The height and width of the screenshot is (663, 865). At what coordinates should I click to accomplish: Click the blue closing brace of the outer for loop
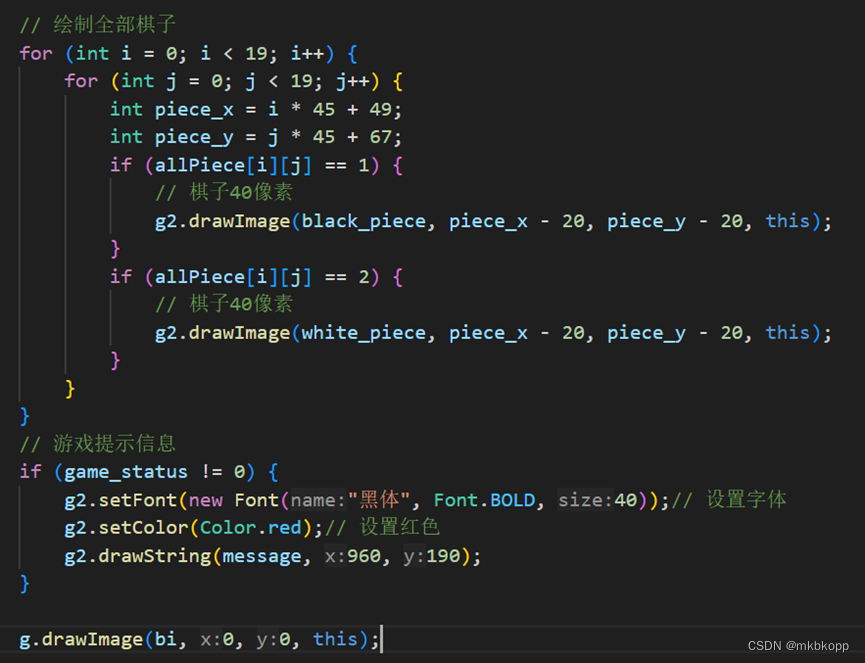pos(25,416)
